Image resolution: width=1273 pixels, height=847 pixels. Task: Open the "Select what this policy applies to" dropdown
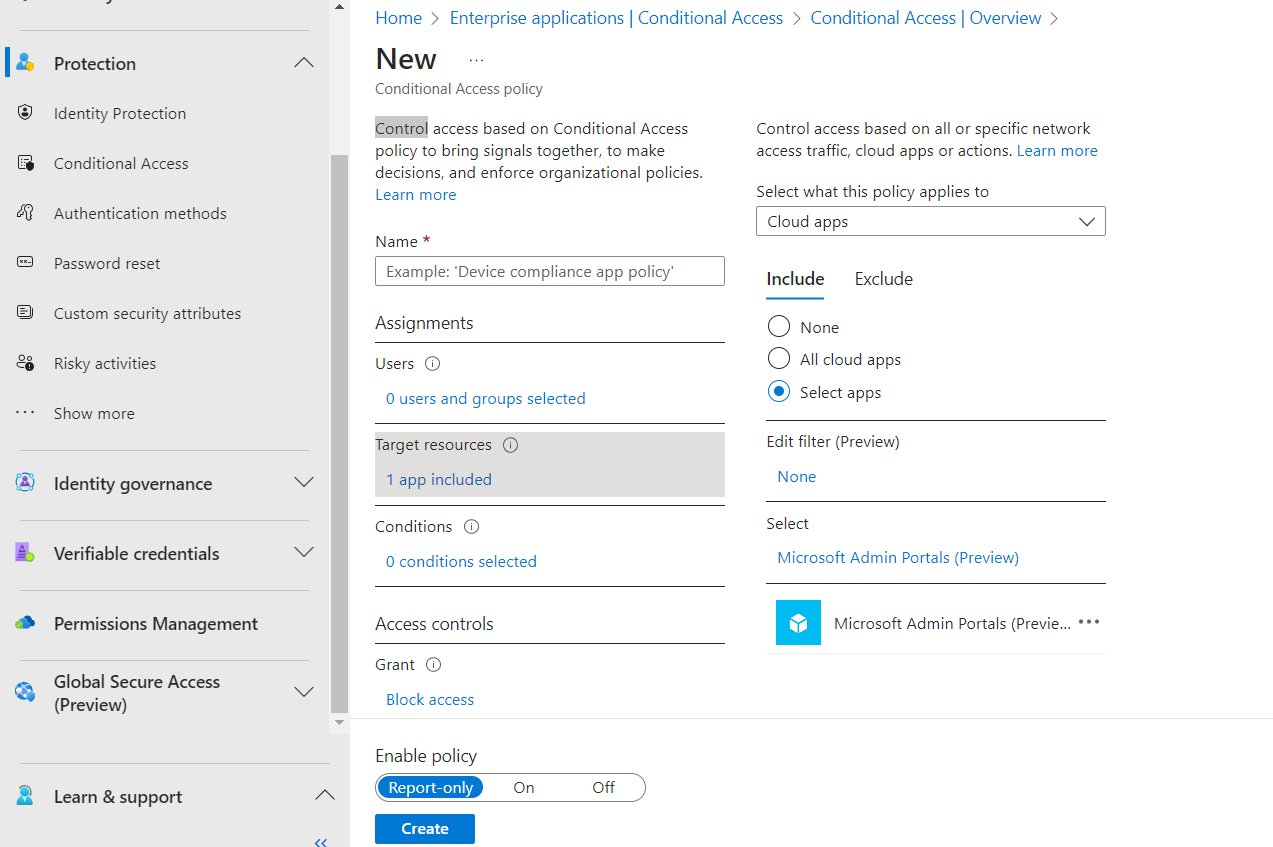(x=930, y=221)
